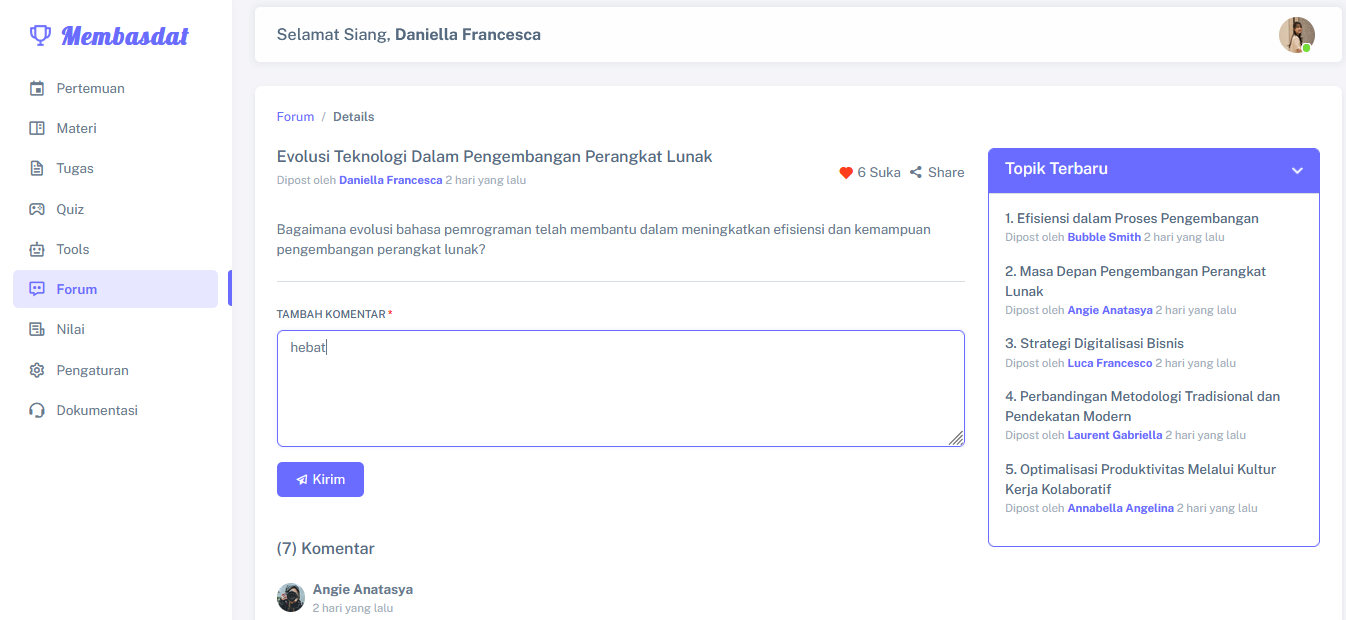Click the Materi book icon
Screen dimensions: 1346x620
coord(37,128)
